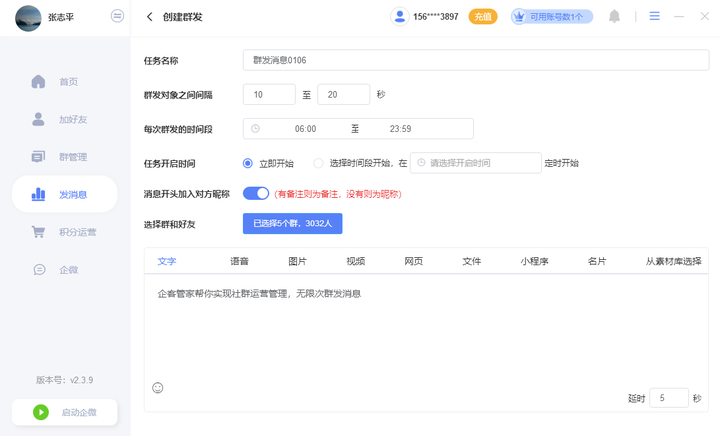
Task: Open the hamburger menu in the title bar
Action: pos(654,16)
